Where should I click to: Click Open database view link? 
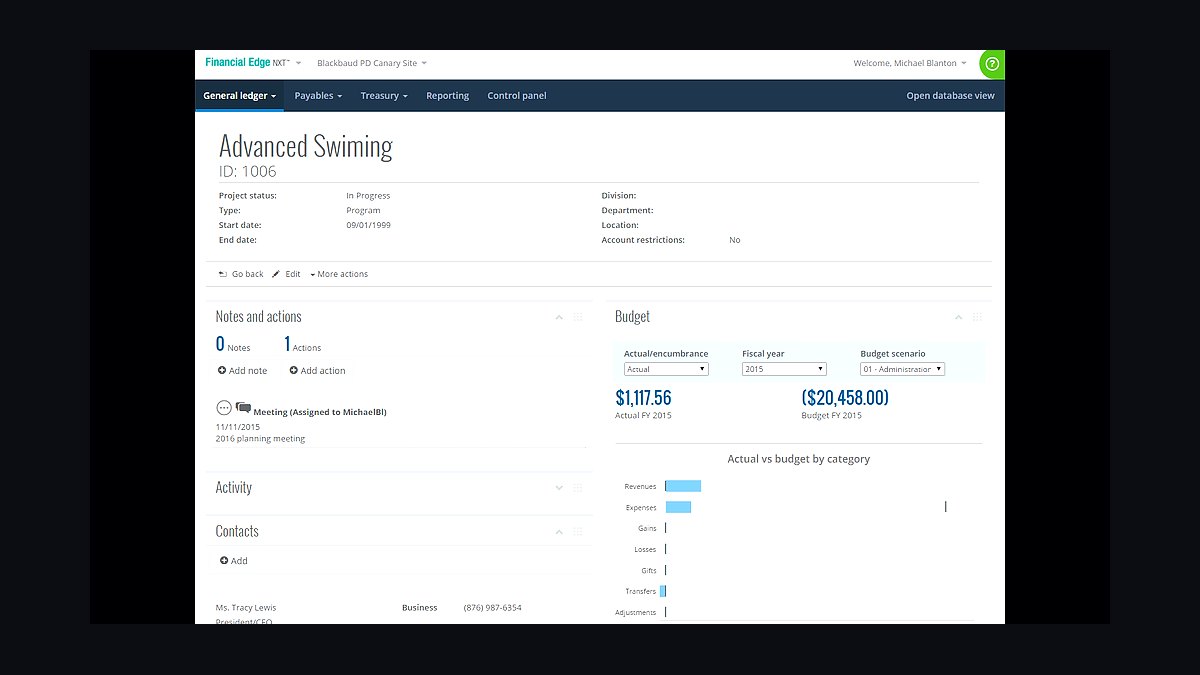[950, 96]
